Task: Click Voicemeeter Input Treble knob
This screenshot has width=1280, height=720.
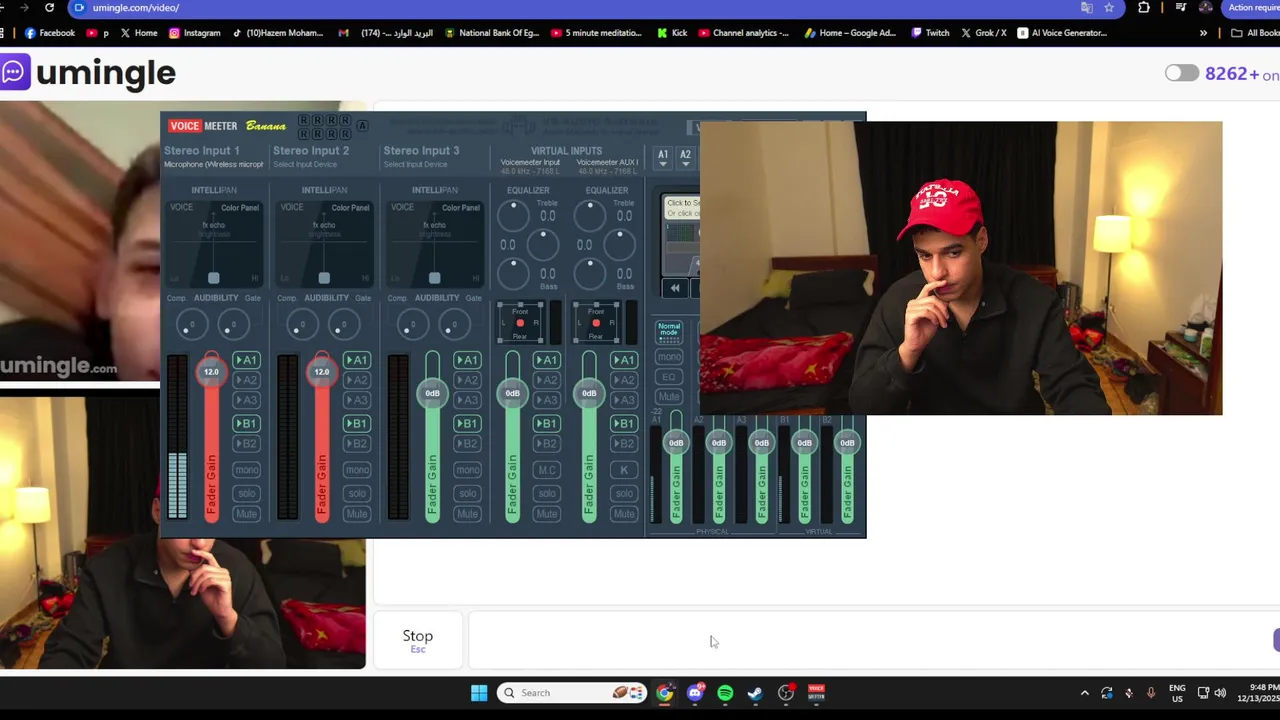Action: (x=513, y=213)
